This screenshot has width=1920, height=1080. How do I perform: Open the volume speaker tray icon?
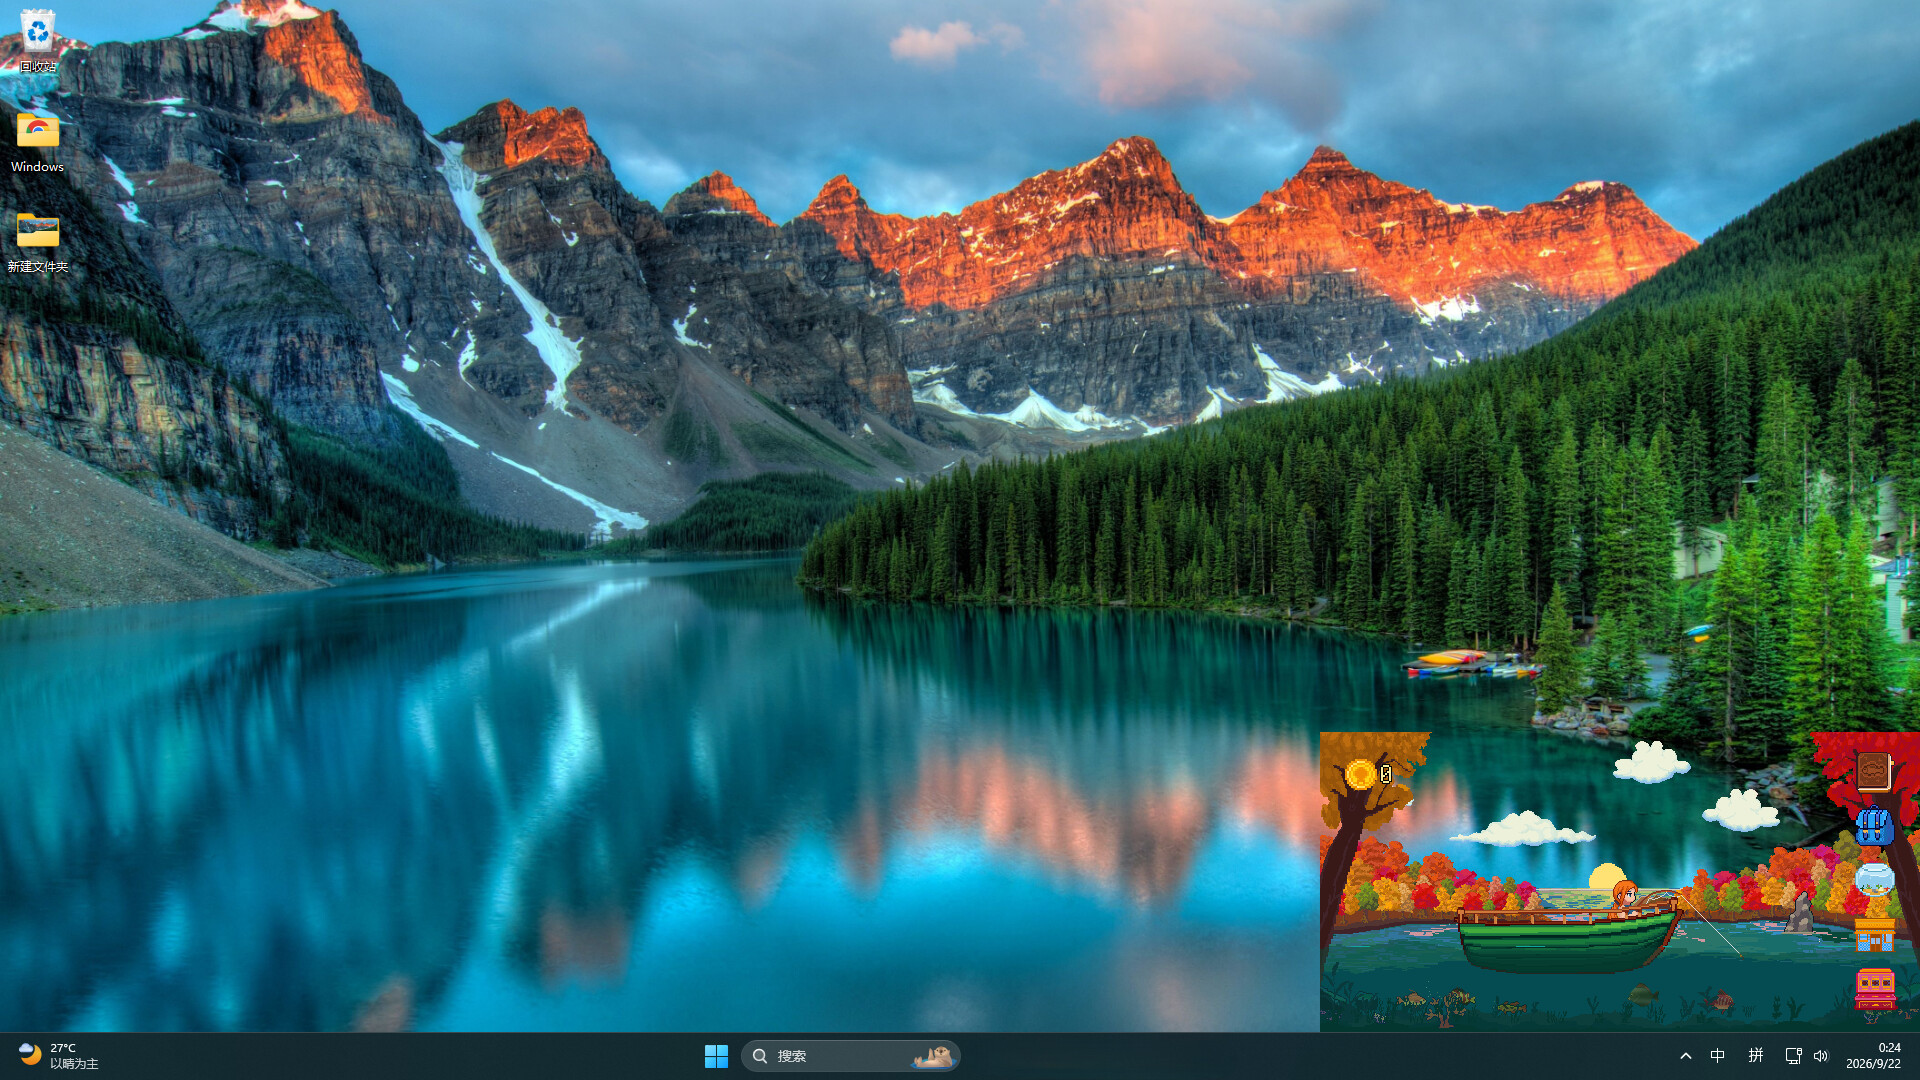coord(1821,1056)
